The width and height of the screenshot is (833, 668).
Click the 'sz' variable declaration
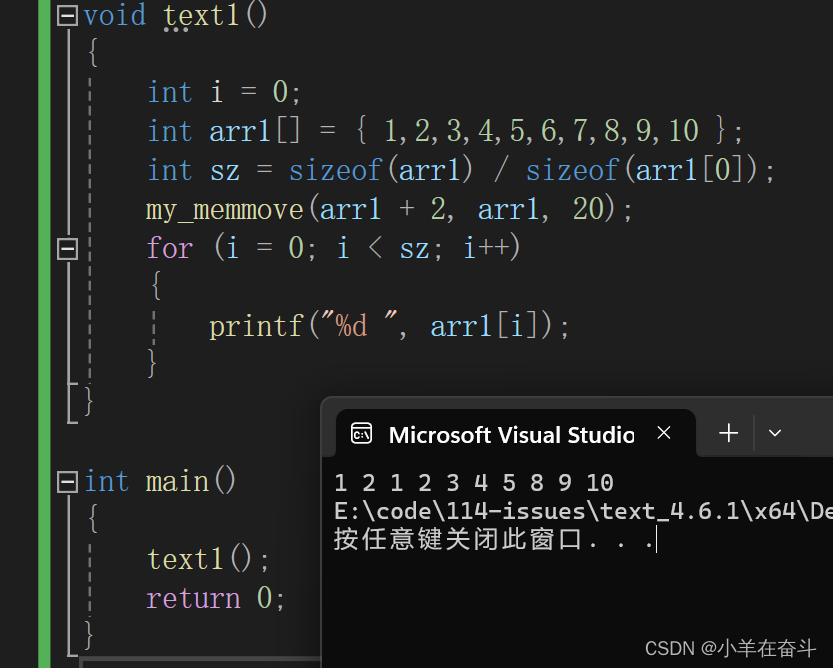tap(225, 171)
